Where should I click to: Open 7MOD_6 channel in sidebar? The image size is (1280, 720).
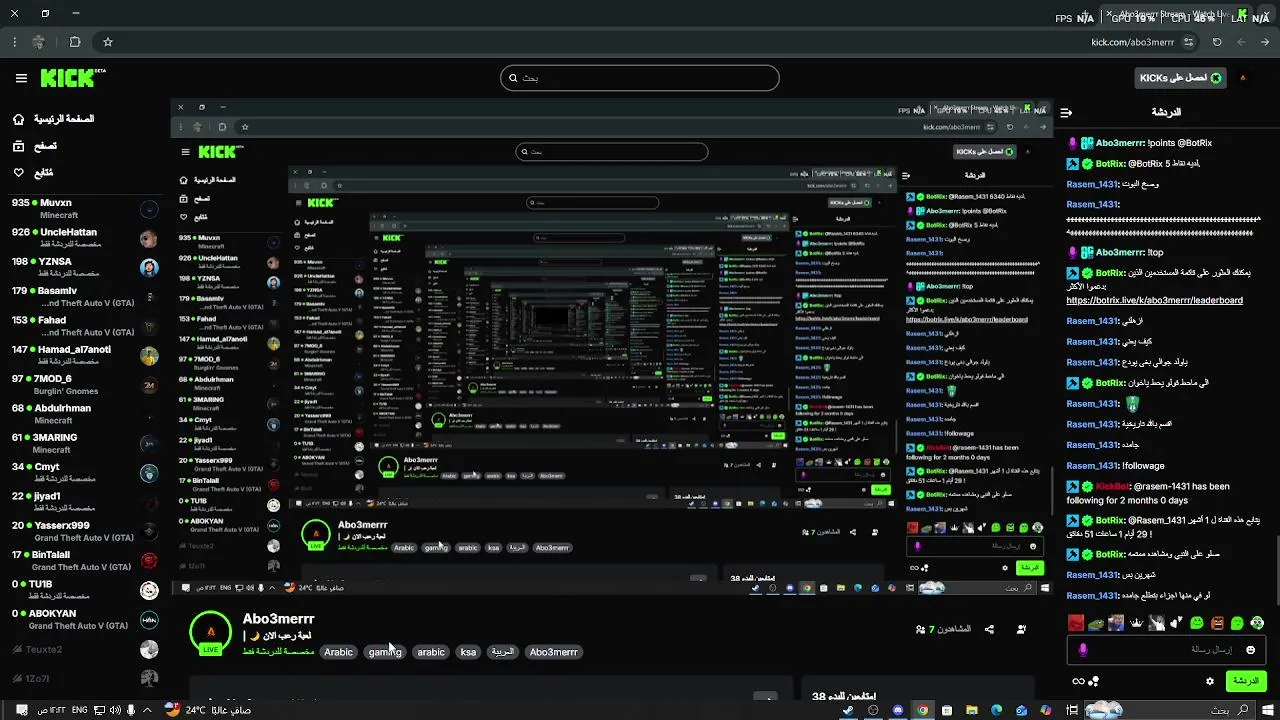point(84,385)
